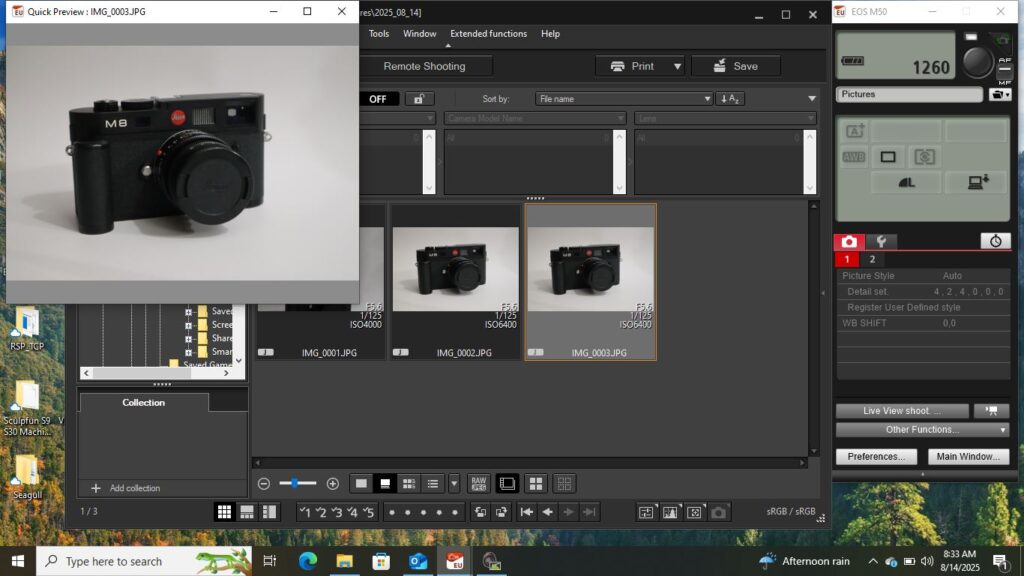
Task: Toggle the filter OFF switch
Action: (378, 99)
